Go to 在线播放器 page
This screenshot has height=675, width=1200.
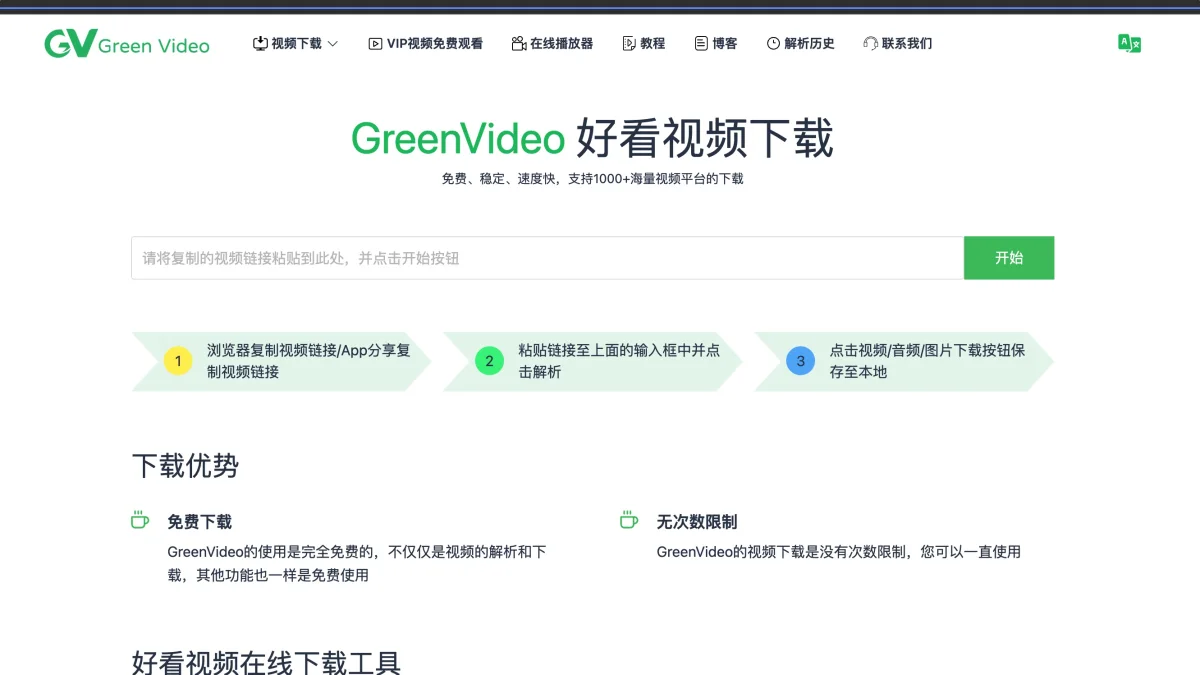[552, 44]
